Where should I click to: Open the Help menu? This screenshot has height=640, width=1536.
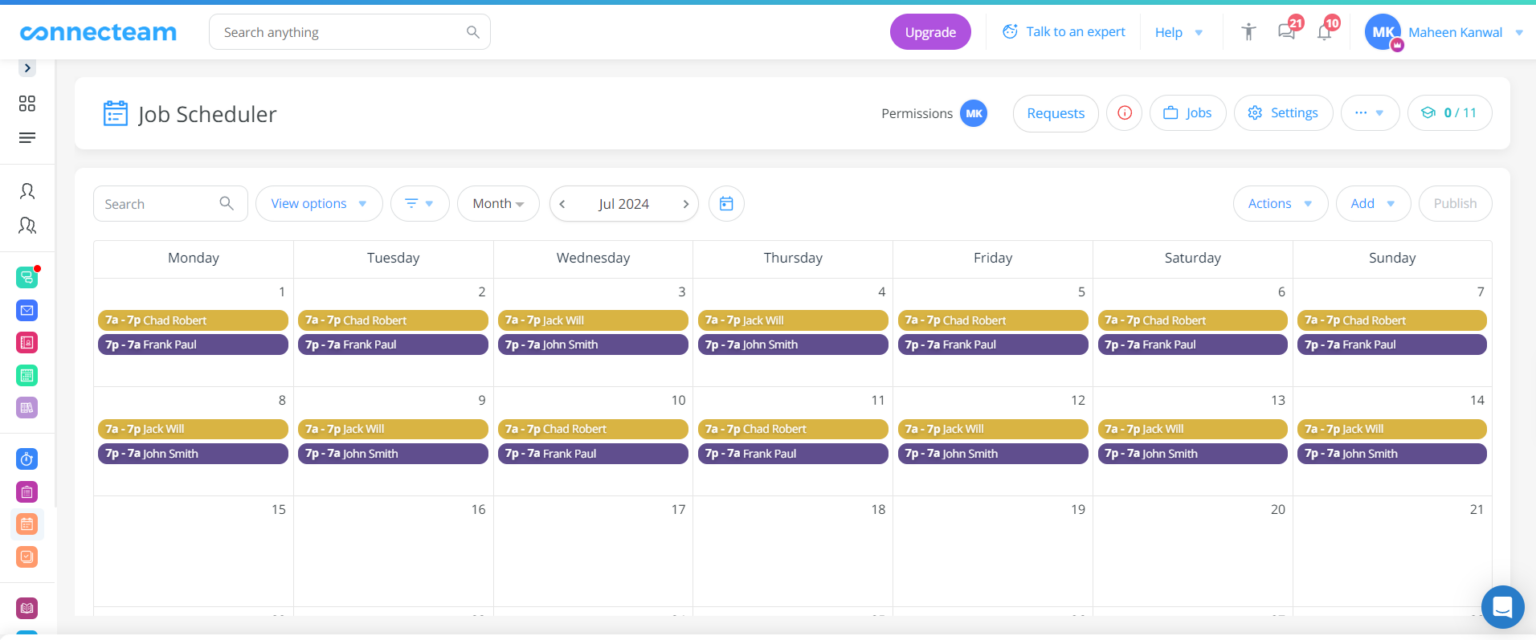tap(1179, 31)
